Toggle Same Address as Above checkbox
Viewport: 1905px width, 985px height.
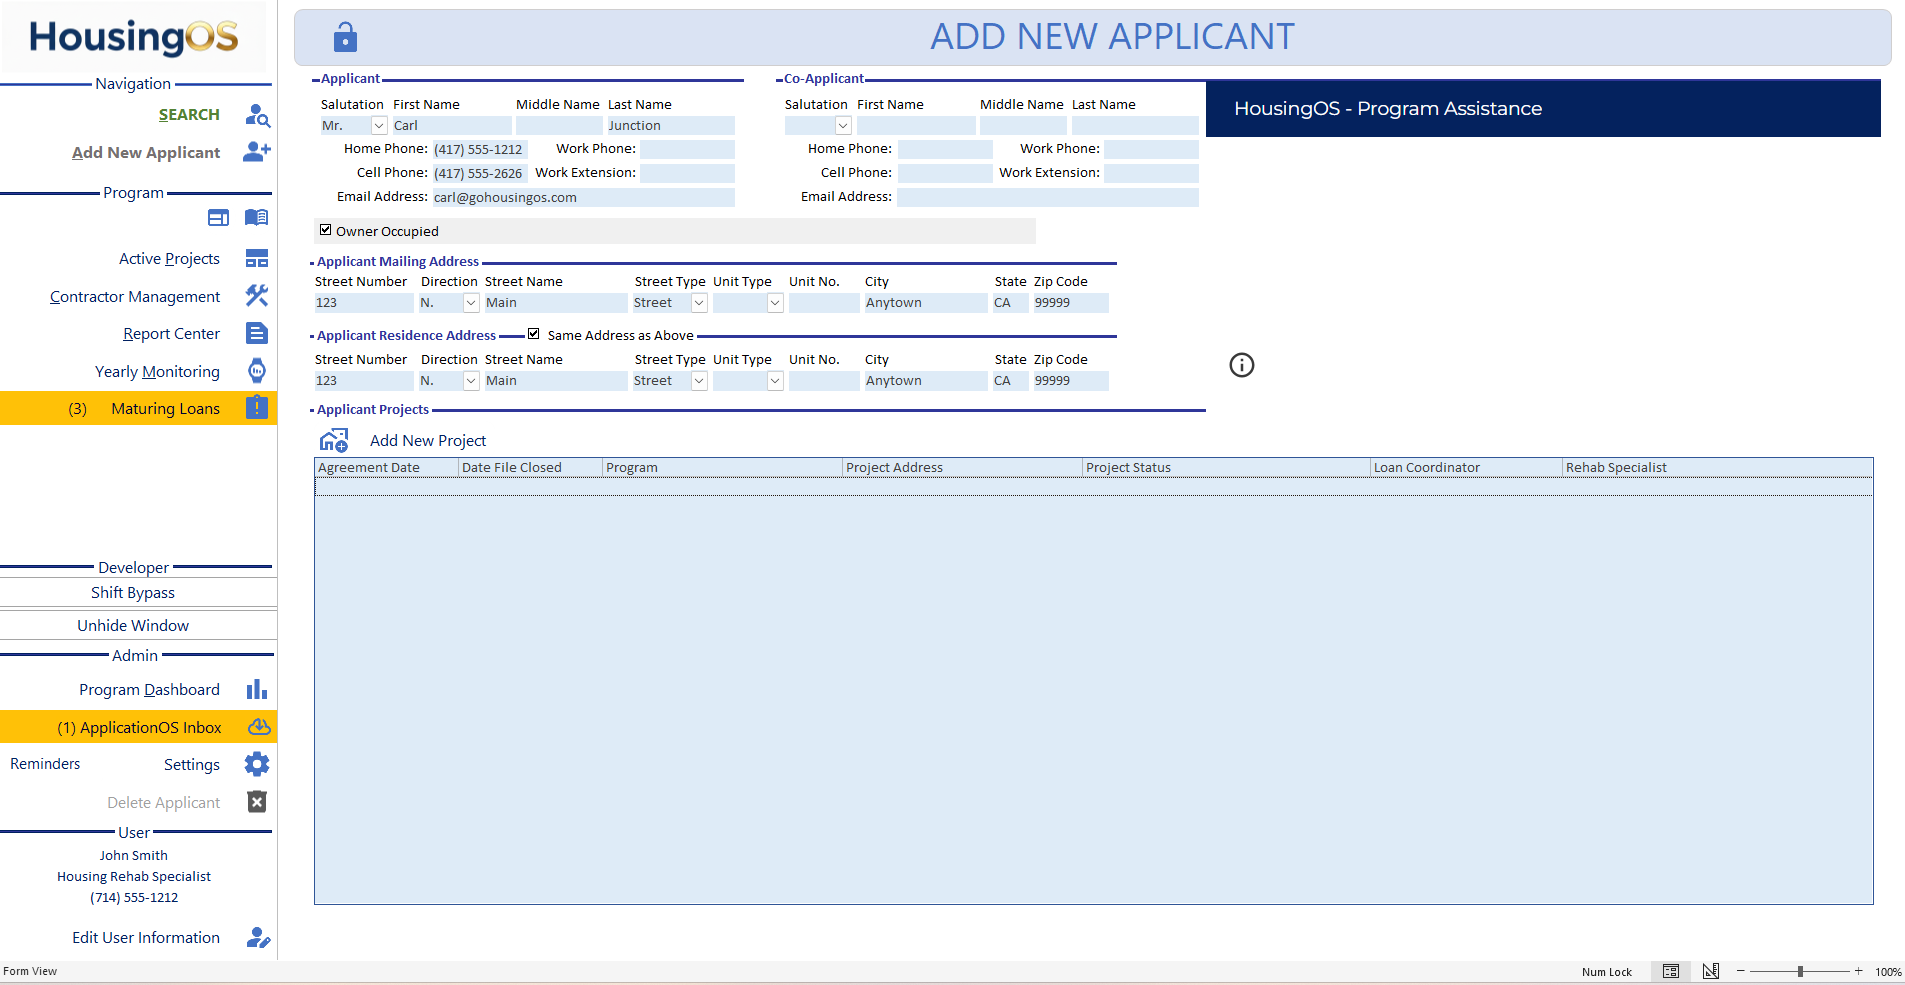[533, 334]
